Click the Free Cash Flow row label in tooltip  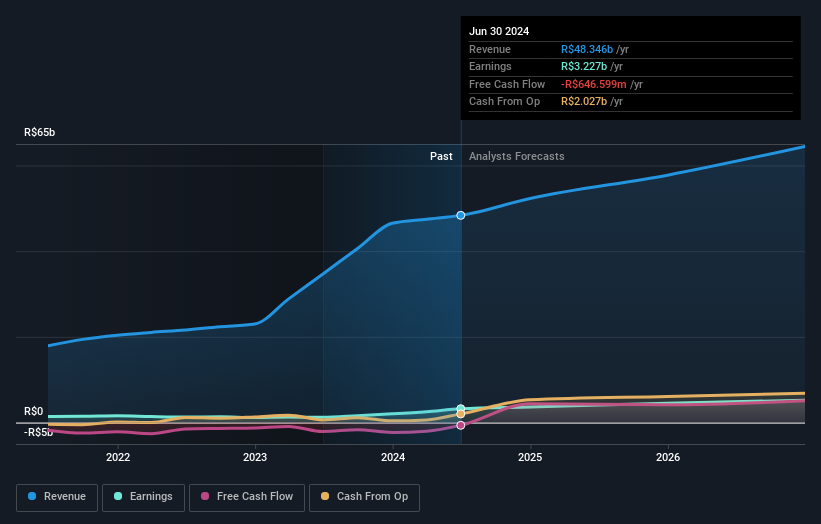coord(507,84)
